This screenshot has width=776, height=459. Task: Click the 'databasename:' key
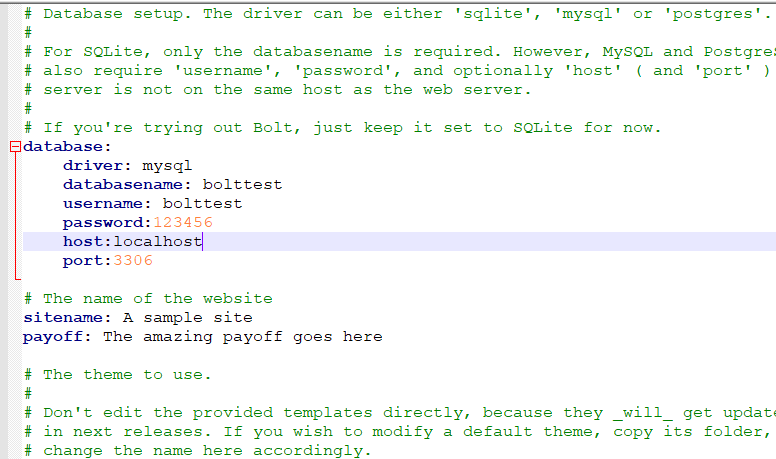point(127,185)
